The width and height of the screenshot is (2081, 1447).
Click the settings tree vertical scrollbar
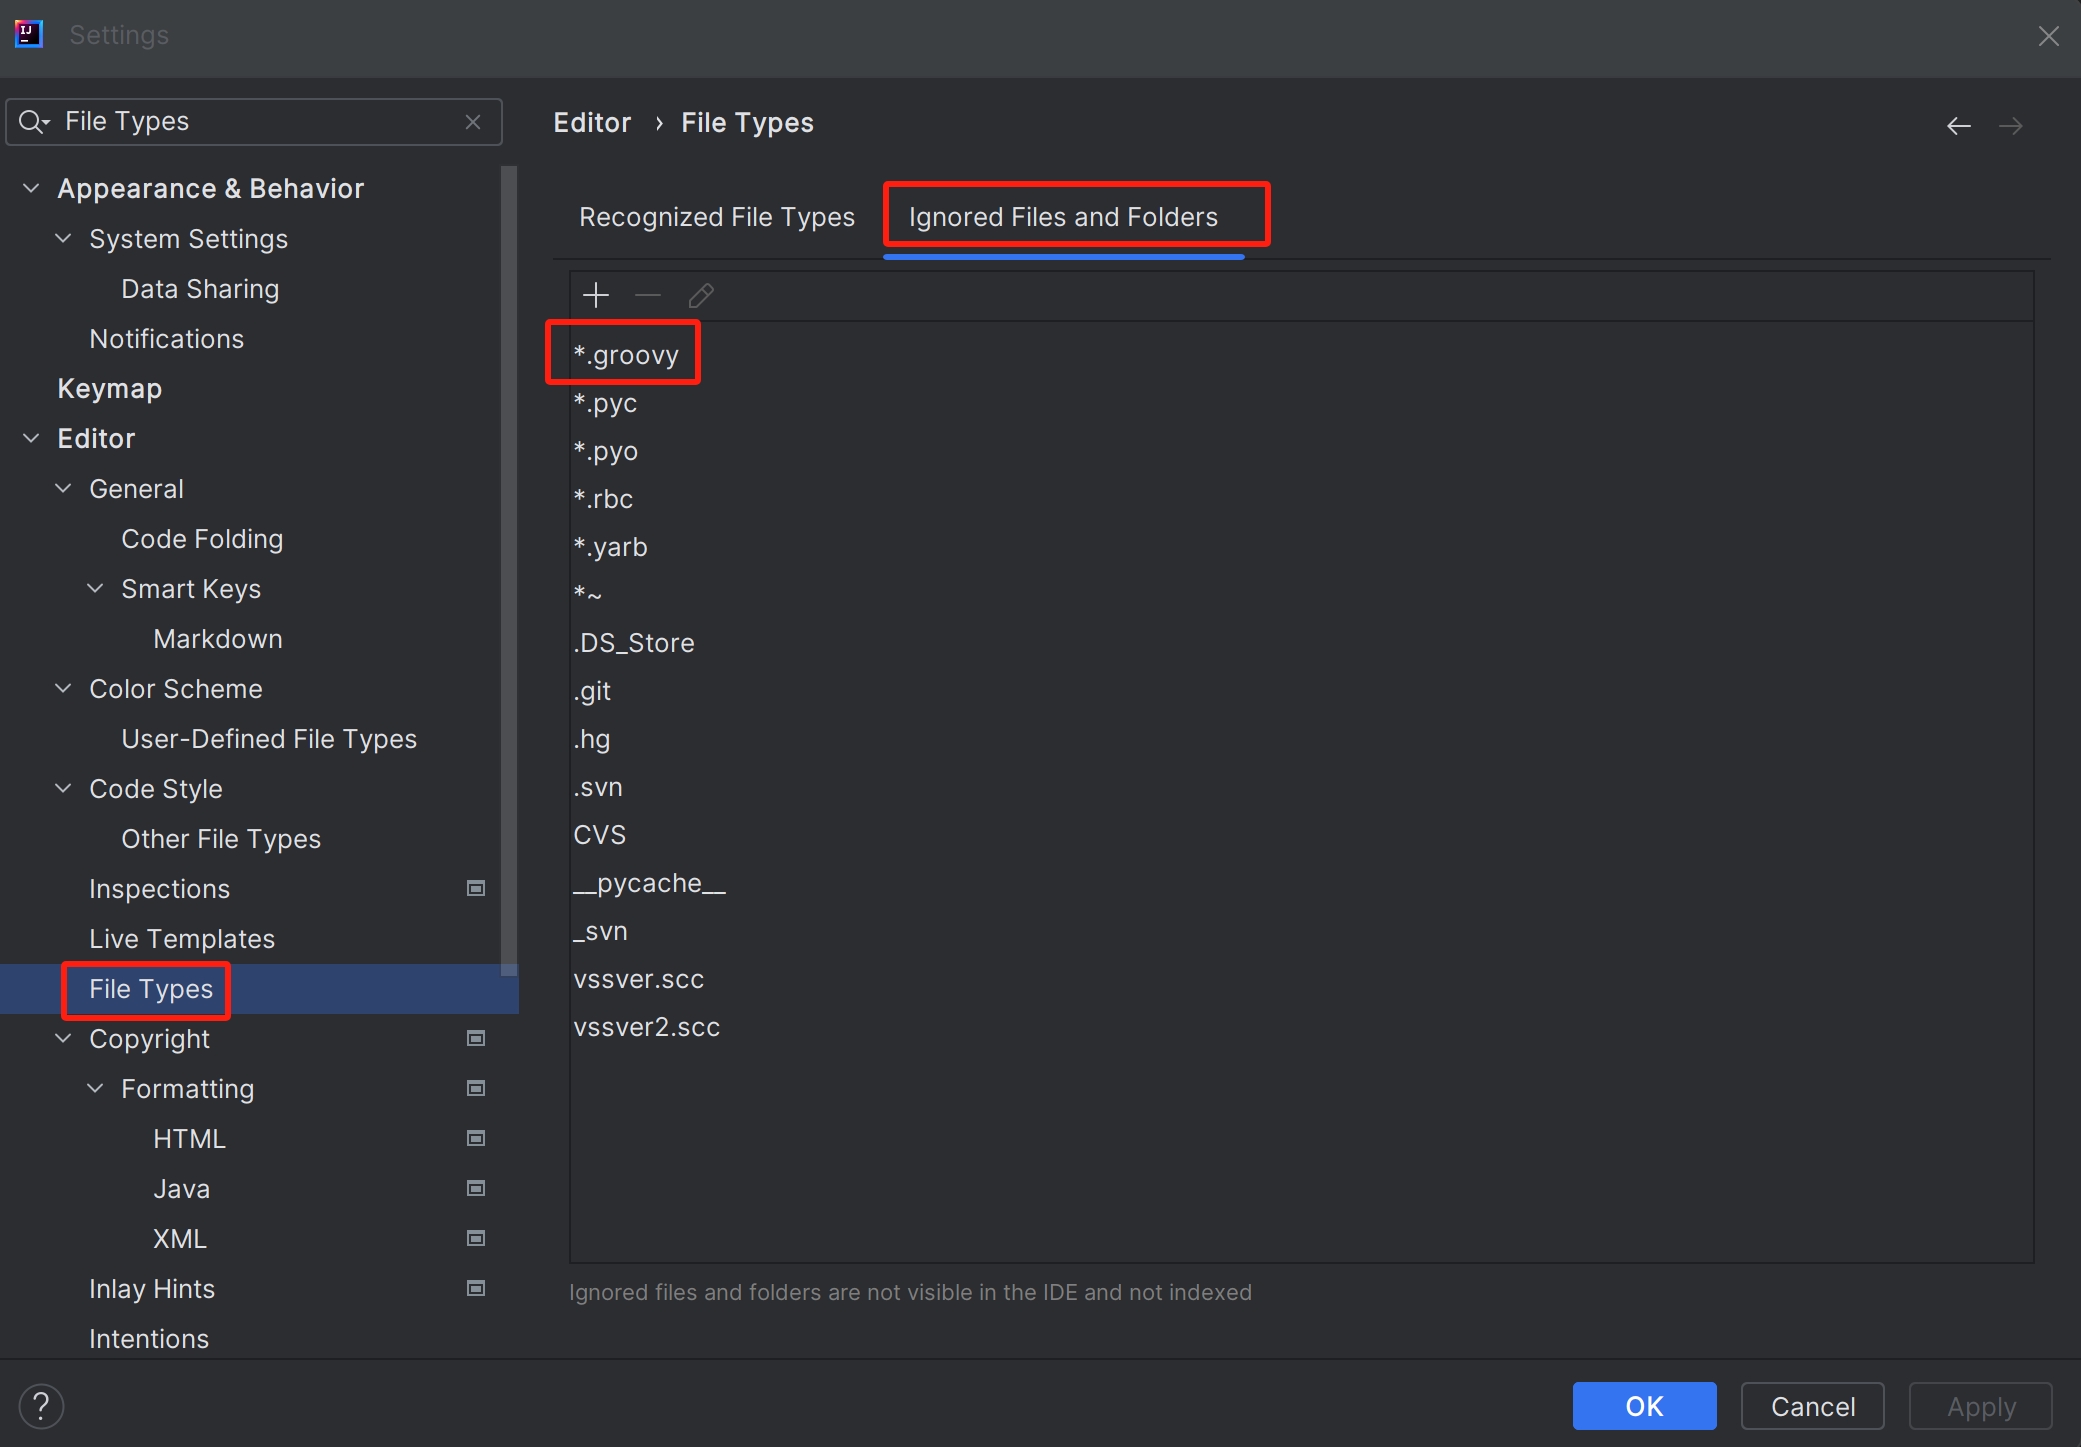tap(509, 570)
